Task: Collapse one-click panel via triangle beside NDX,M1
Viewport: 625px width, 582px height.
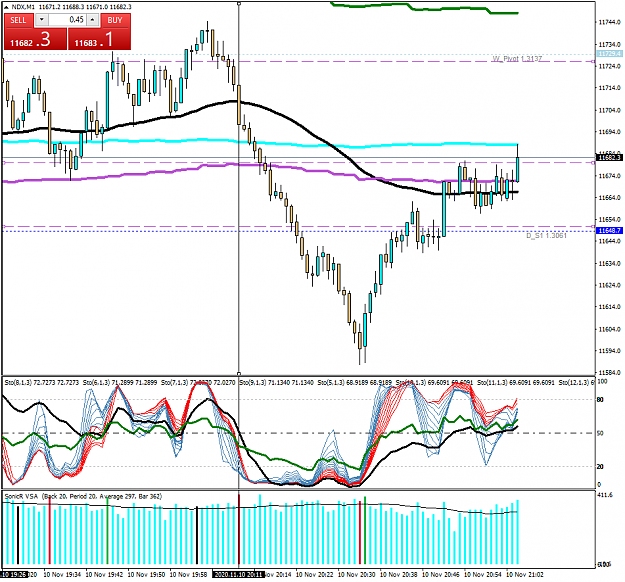Action: click(x=6, y=7)
